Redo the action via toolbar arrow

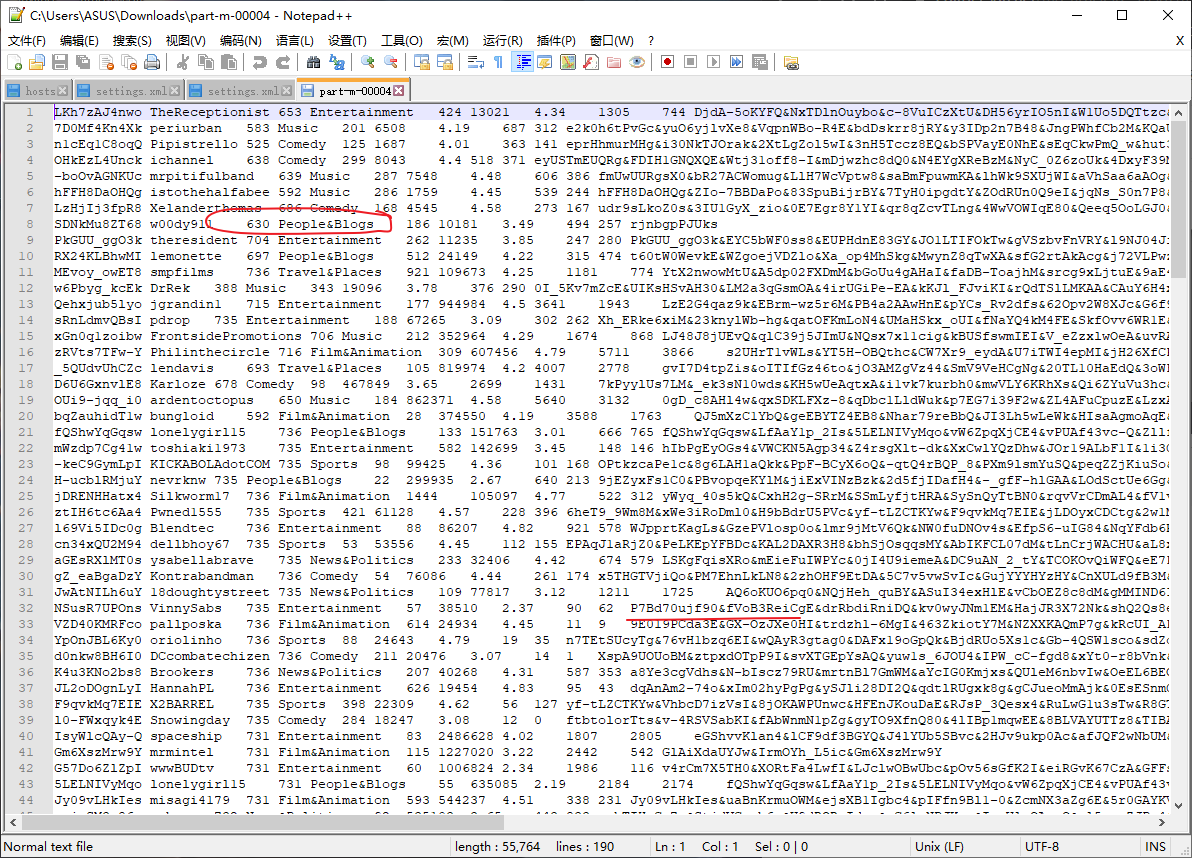point(282,62)
